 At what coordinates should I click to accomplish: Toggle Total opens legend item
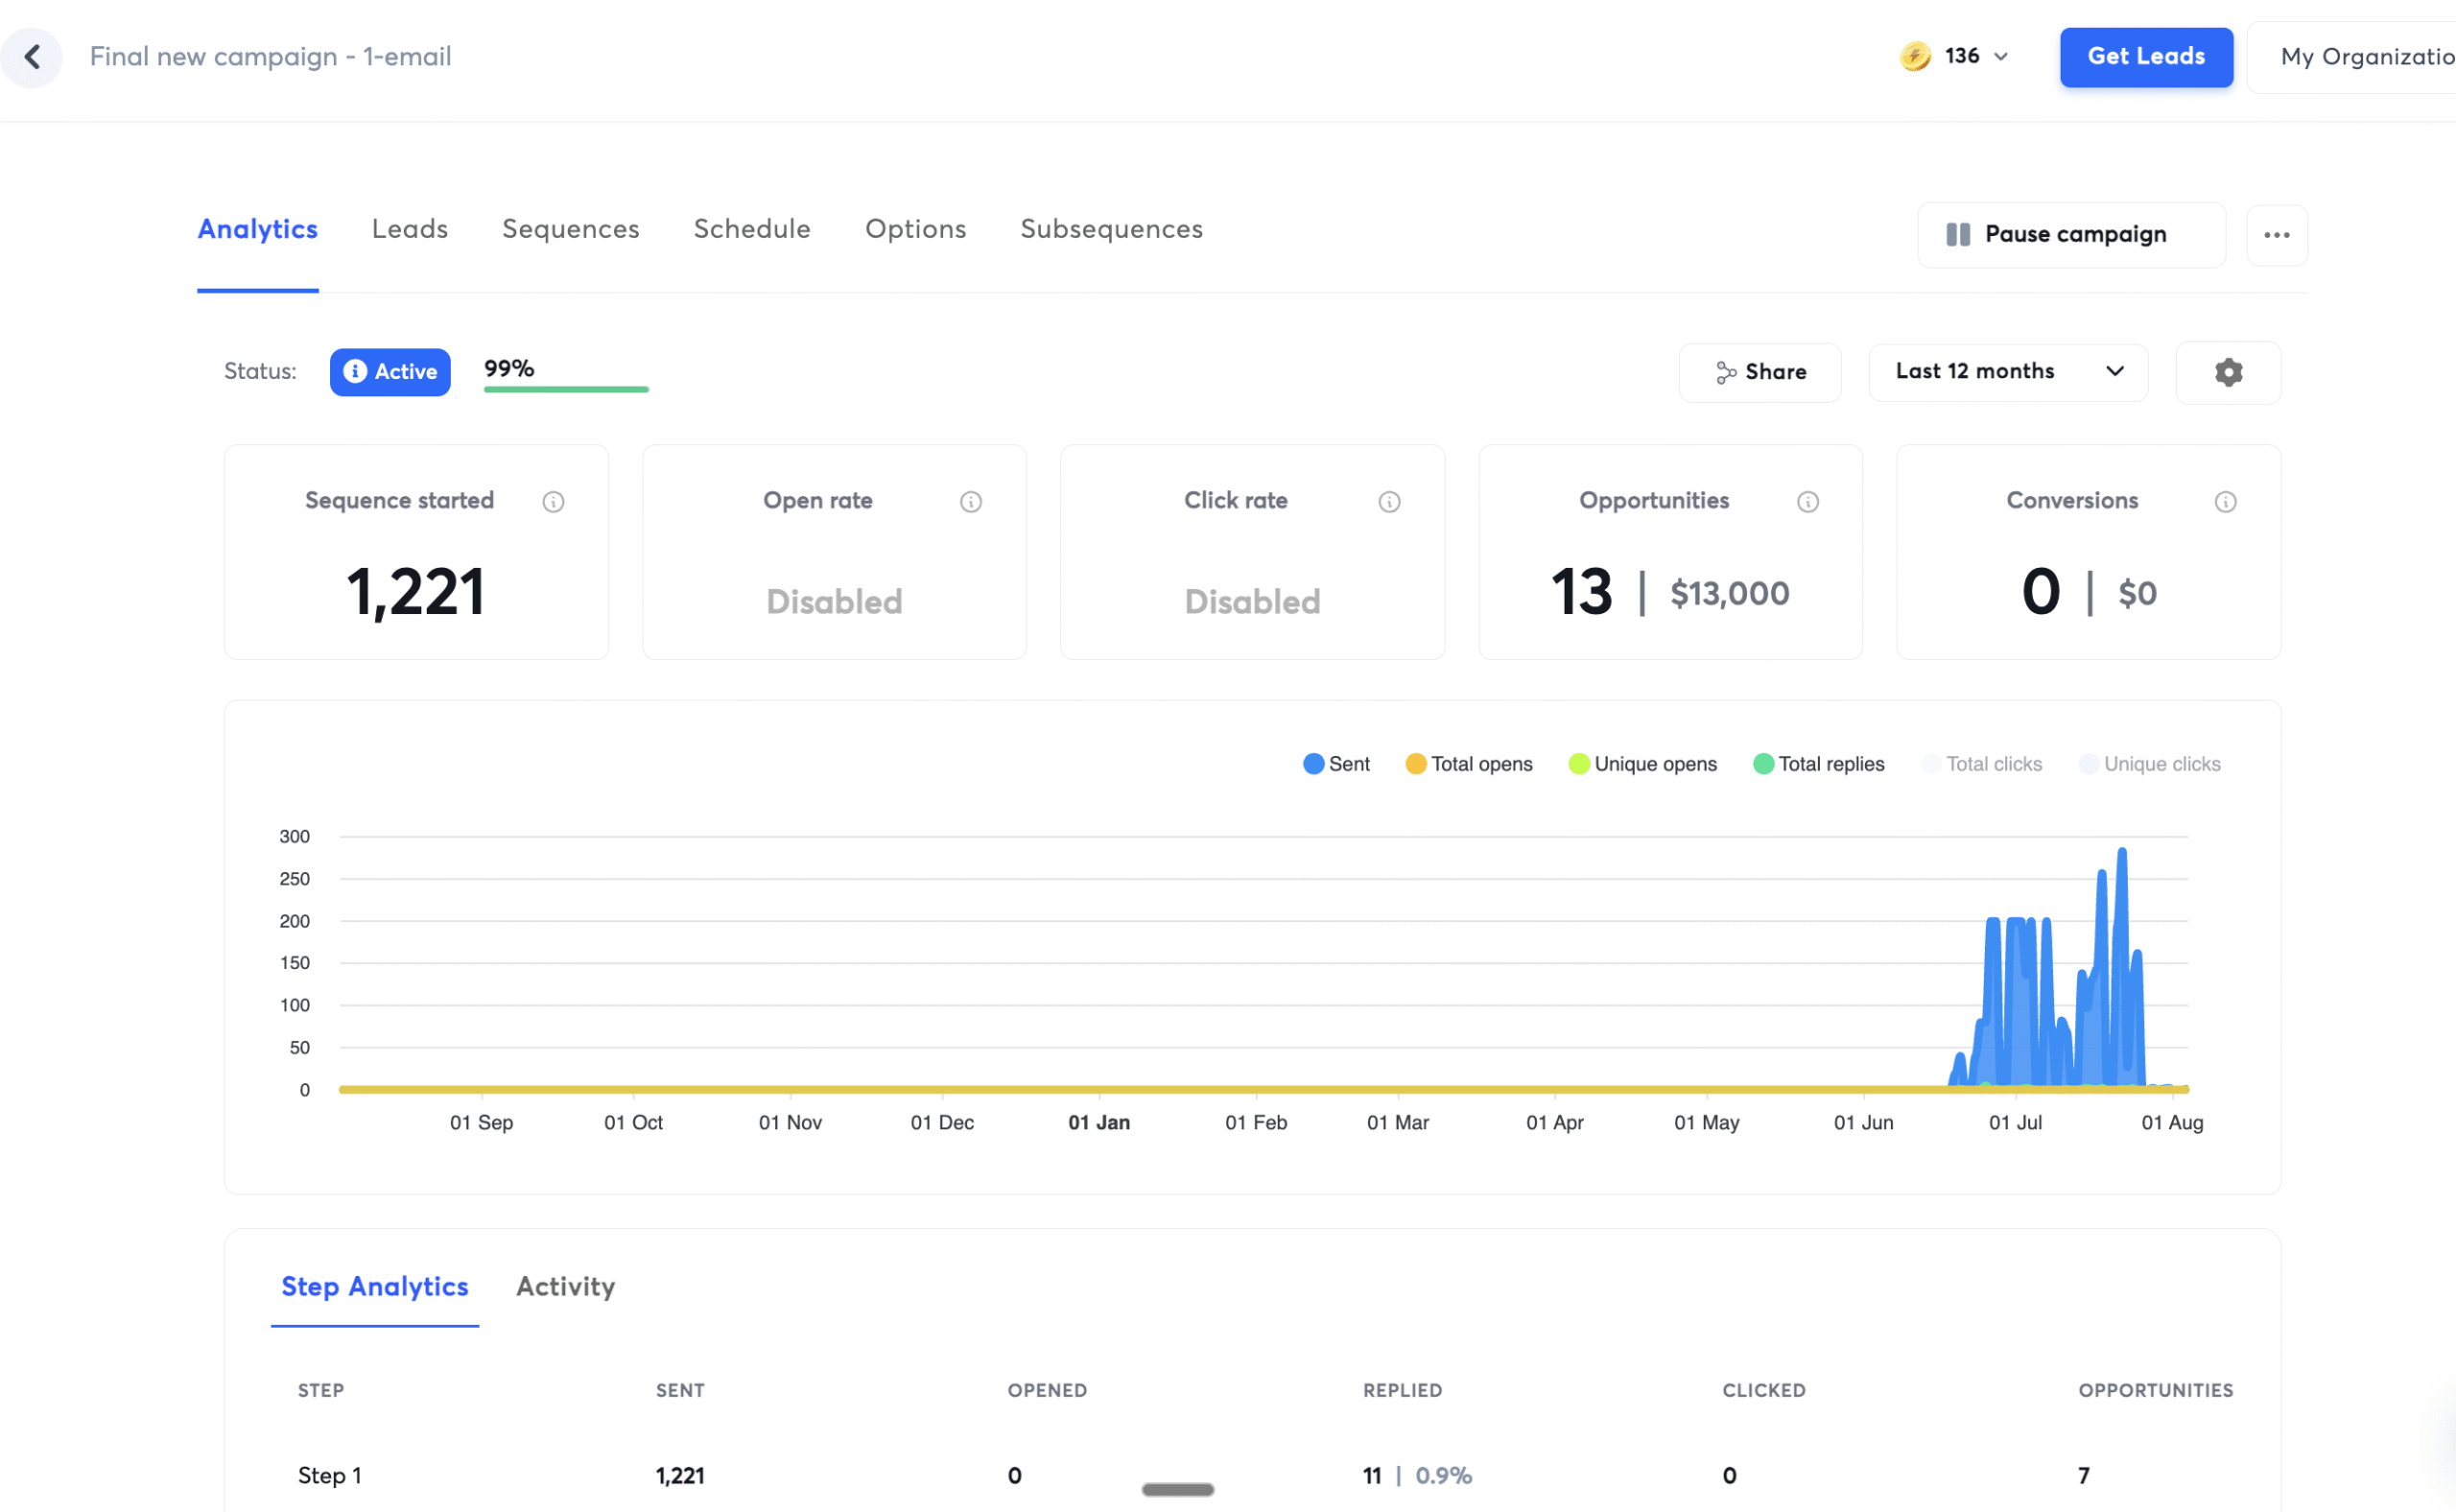click(1469, 764)
